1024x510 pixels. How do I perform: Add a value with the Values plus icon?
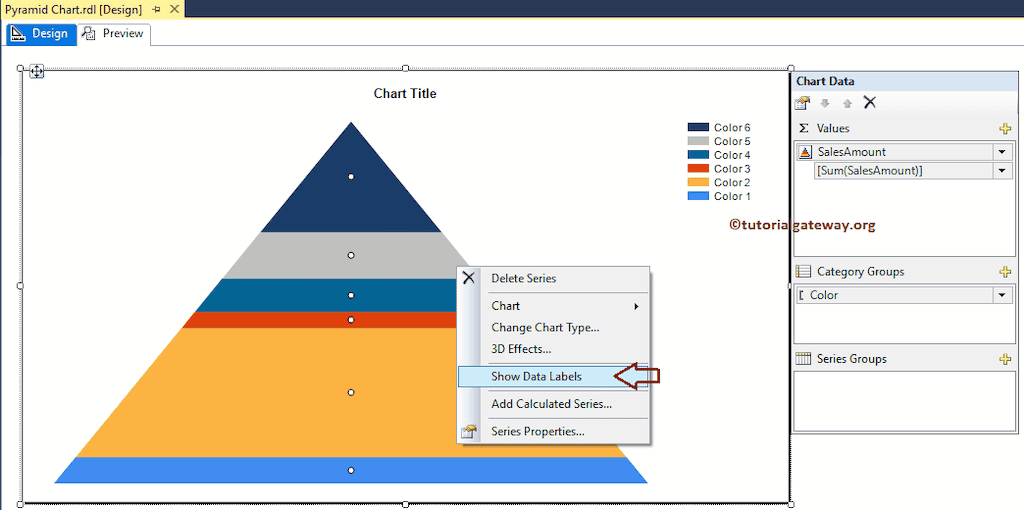click(1005, 129)
